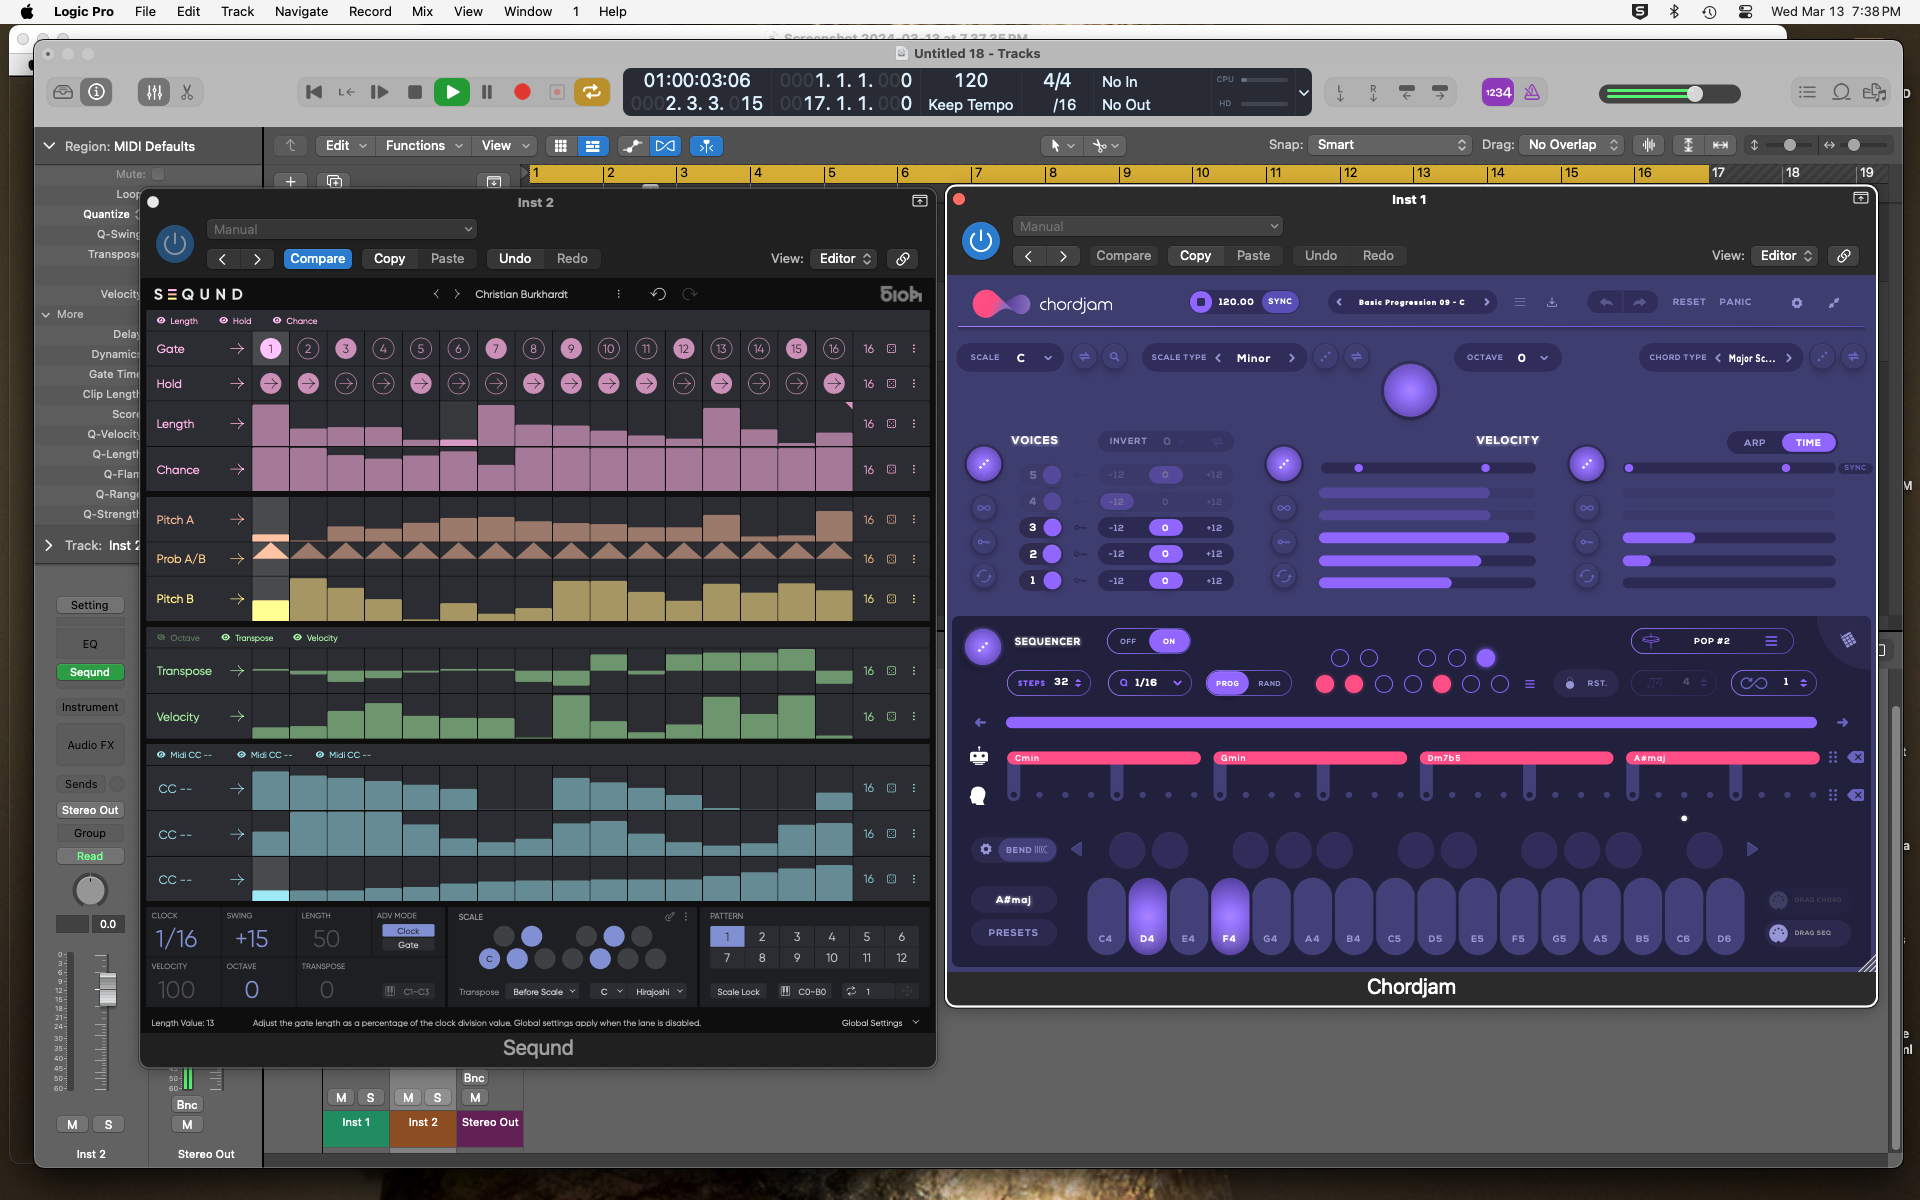Toggle the Cycle mode button
1920x1200 pixels.
tap(592, 92)
